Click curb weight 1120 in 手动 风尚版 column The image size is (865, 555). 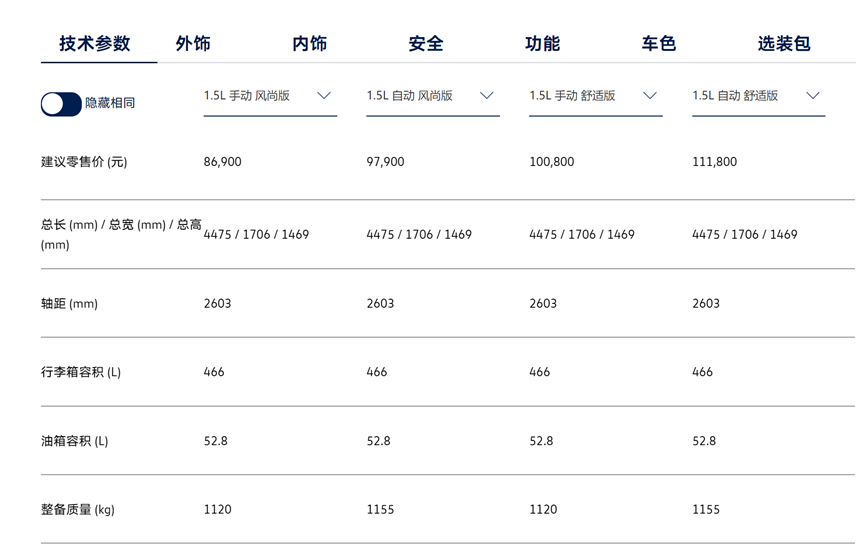tap(217, 509)
